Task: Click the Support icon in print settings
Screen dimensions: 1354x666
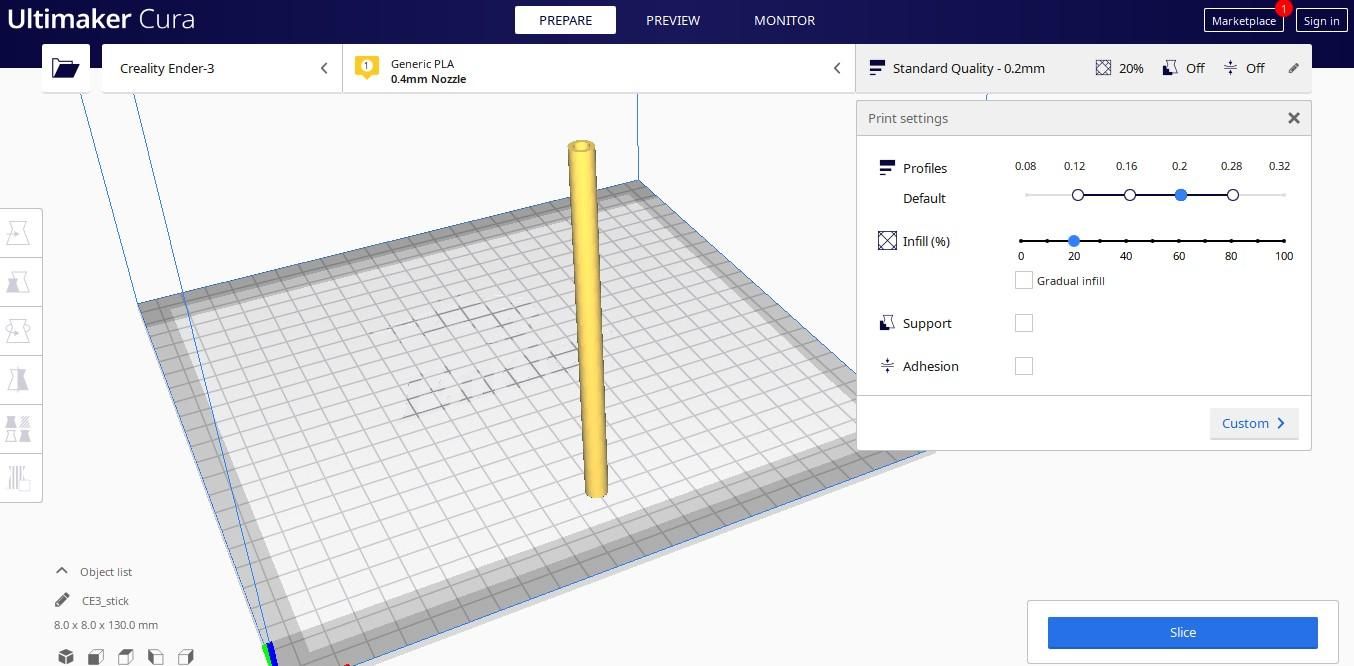Action: 886,323
